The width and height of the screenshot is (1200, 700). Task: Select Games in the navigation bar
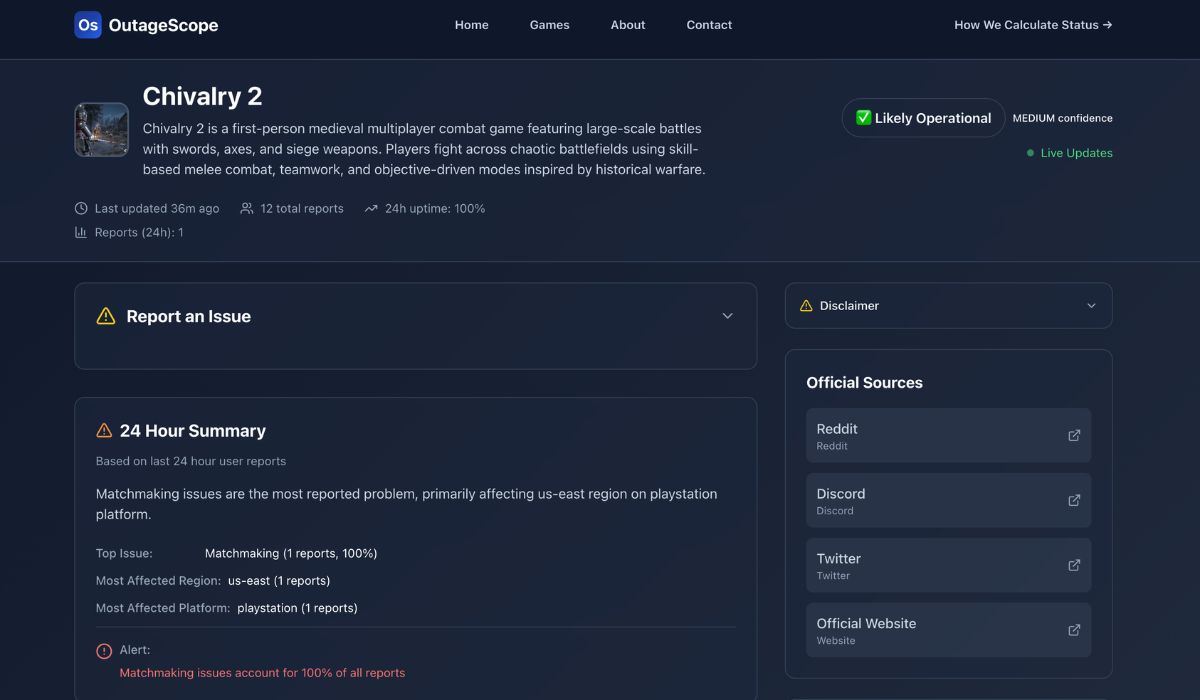549,24
